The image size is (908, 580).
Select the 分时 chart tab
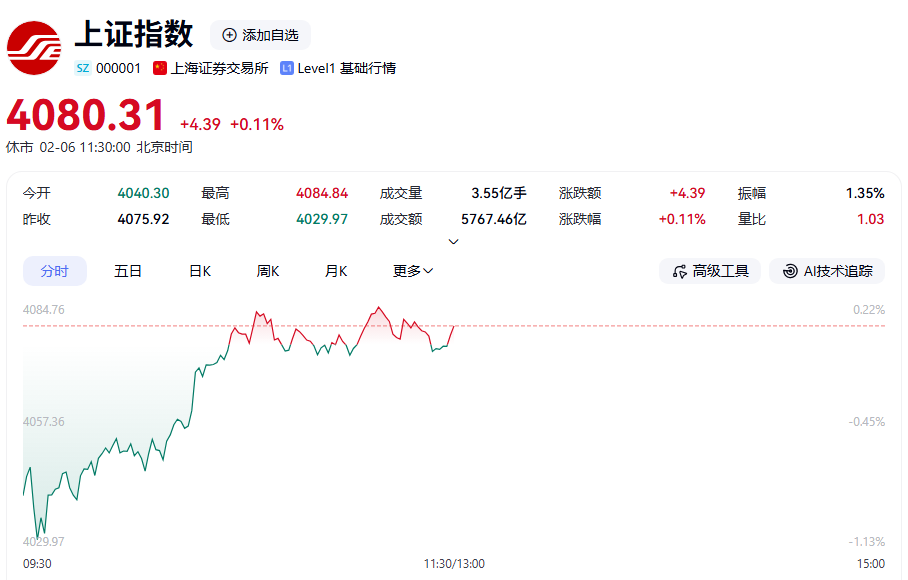(55, 271)
